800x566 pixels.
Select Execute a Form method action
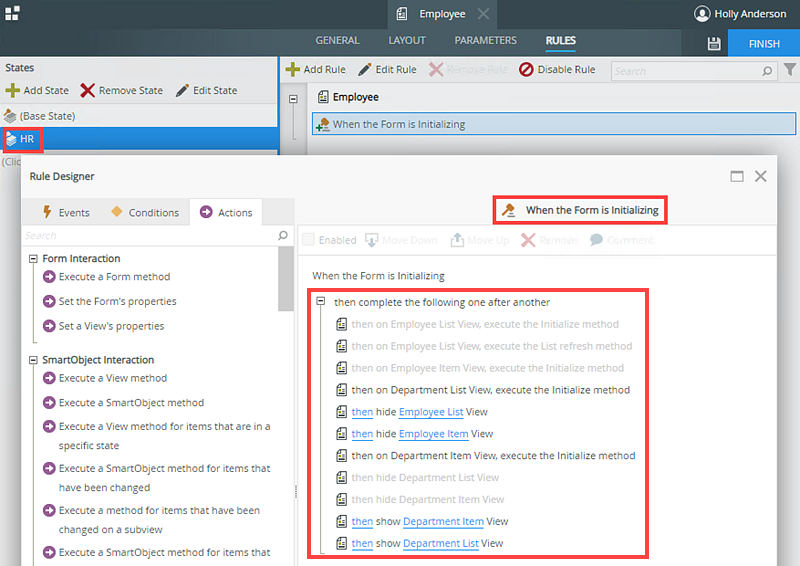coord(114,277)
